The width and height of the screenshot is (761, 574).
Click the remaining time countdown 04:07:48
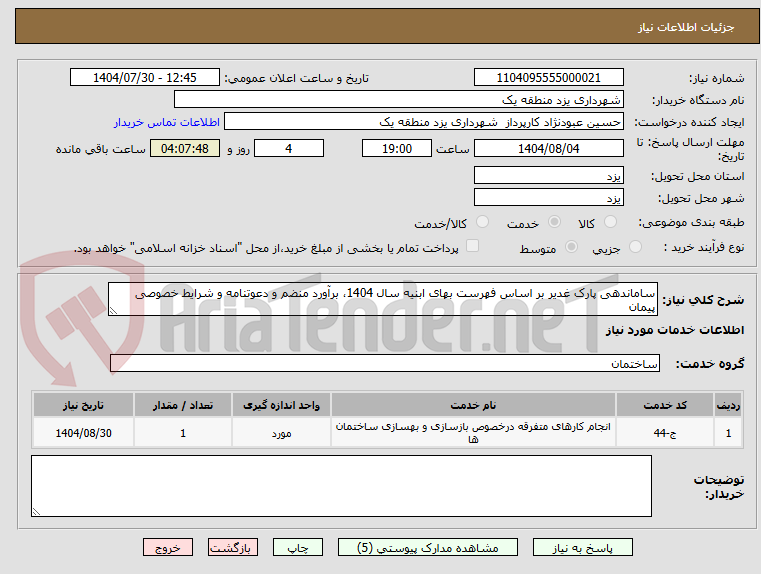point(184,148)
